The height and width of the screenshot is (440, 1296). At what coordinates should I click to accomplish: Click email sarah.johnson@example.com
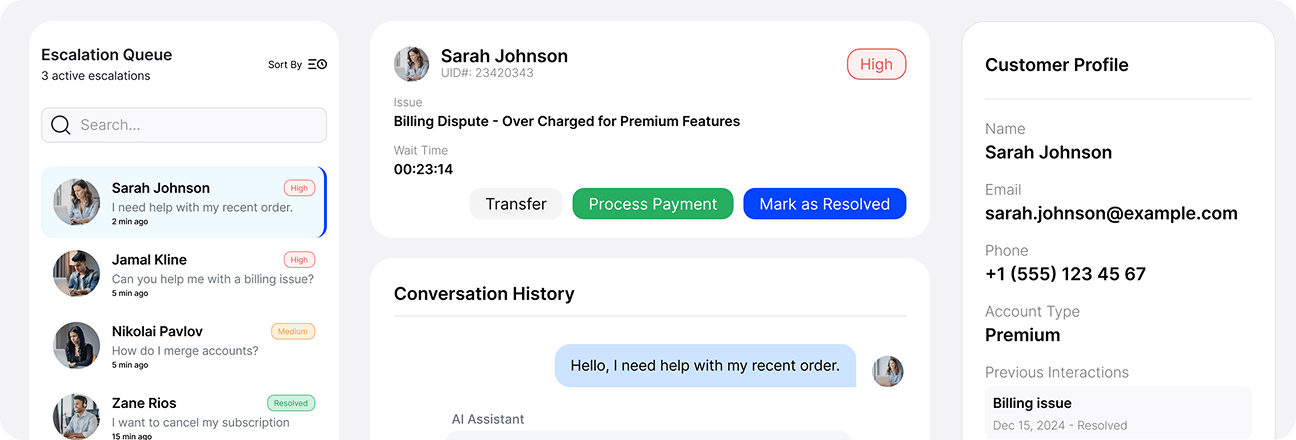pyautogui.click(x=1111, y=213)
